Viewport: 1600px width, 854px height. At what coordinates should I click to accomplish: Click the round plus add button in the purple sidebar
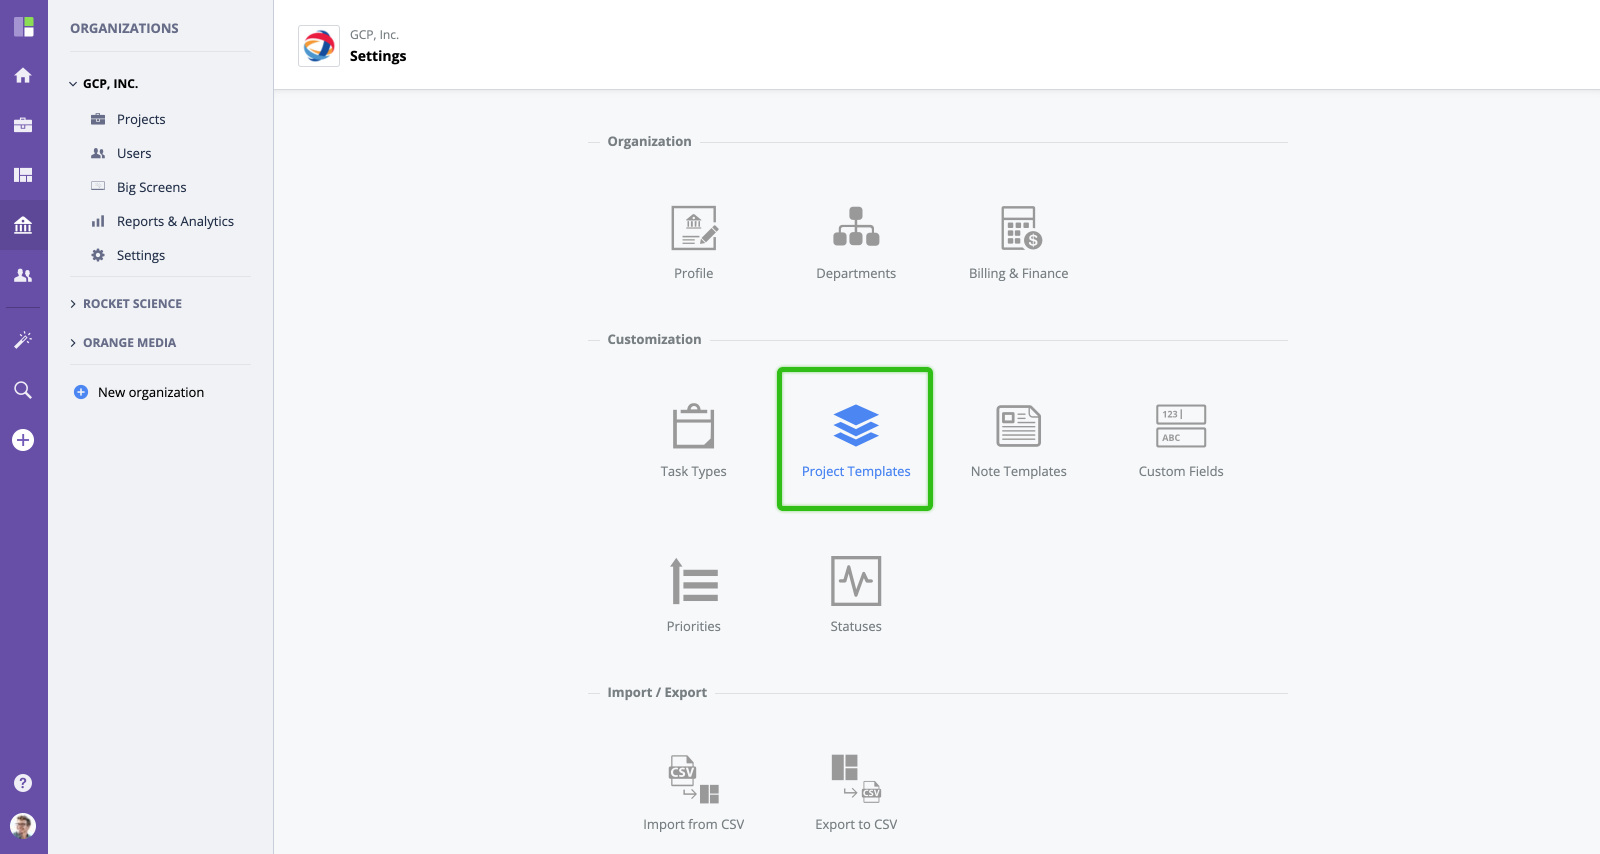(x=23, y=440)
